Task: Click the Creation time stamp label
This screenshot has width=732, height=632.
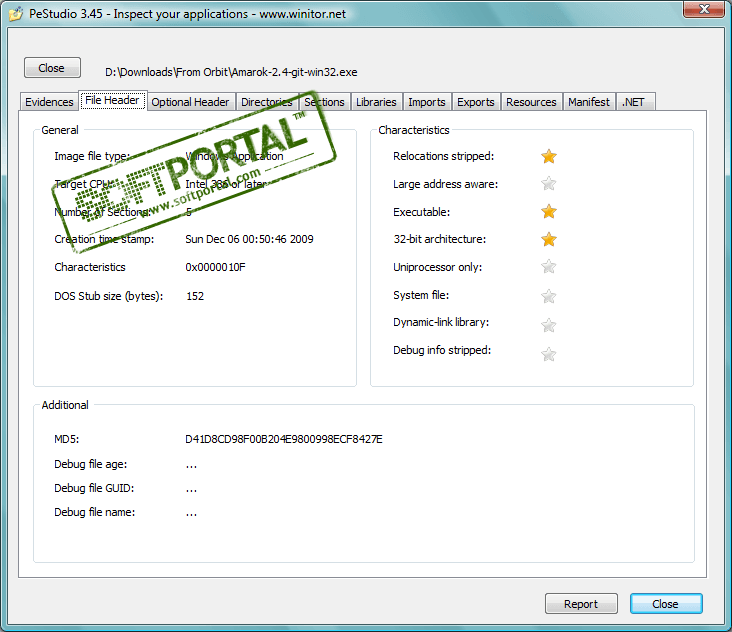Action: (104, 239)
